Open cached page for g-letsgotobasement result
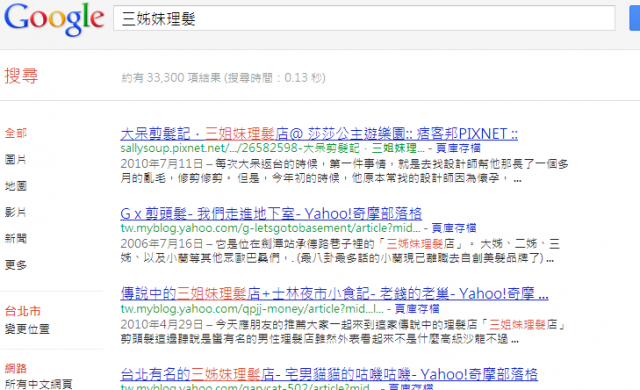640x390 pixels. point(454,228)
